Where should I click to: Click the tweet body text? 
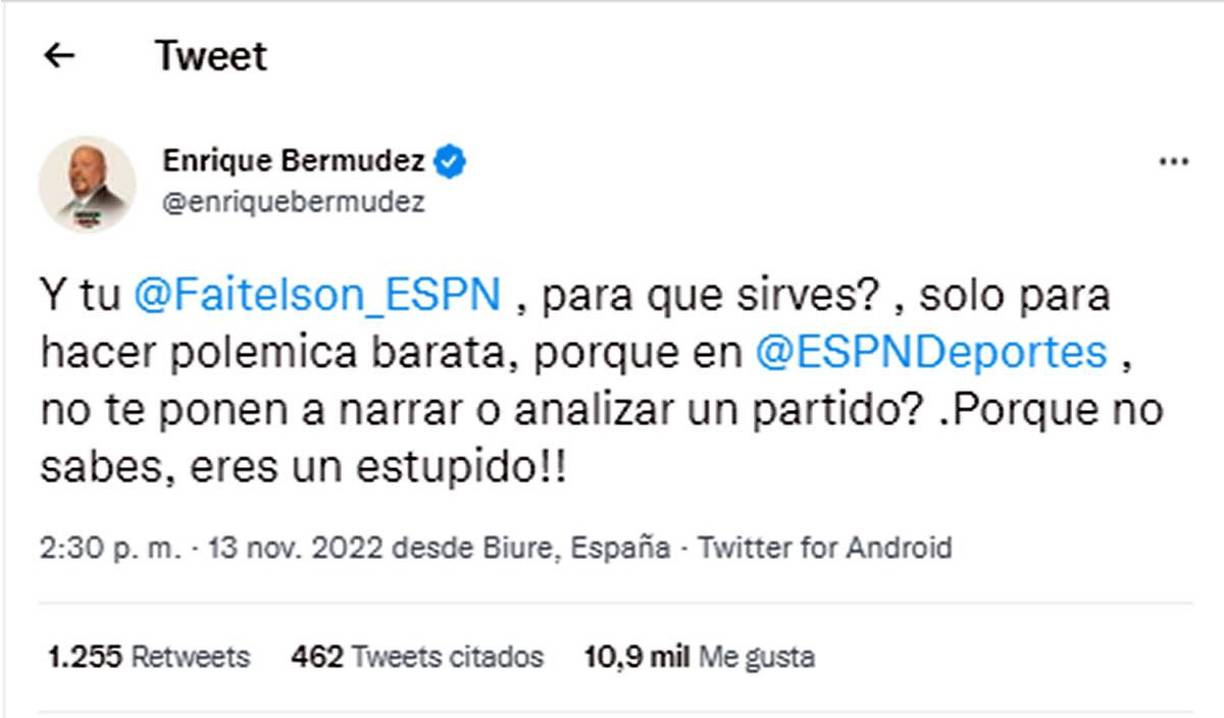point(600,380)
